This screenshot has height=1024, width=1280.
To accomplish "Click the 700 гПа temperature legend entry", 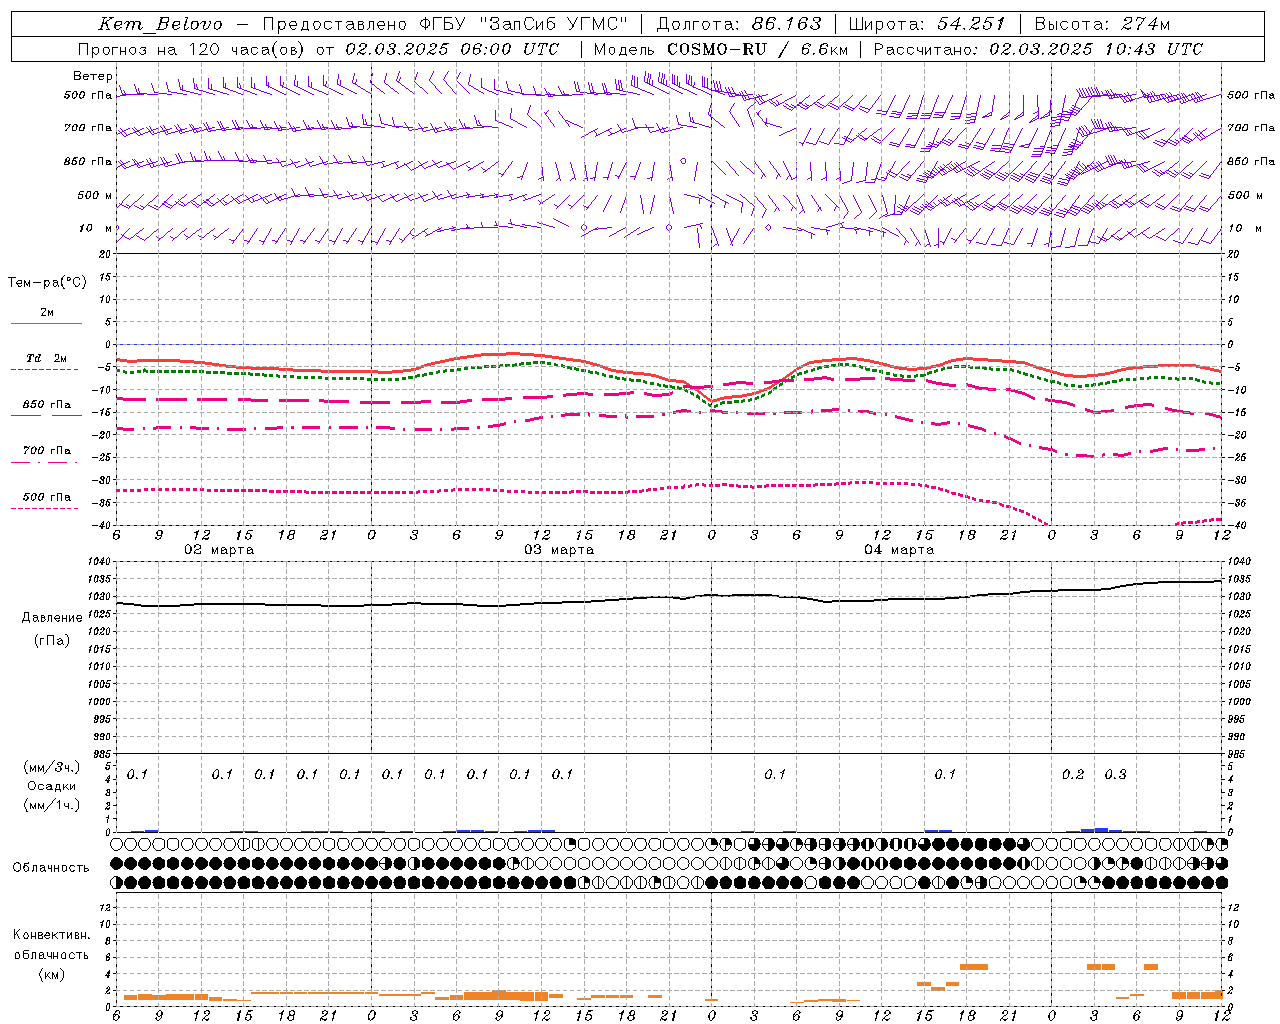I will pyautogui.click(x=46, y=451).
